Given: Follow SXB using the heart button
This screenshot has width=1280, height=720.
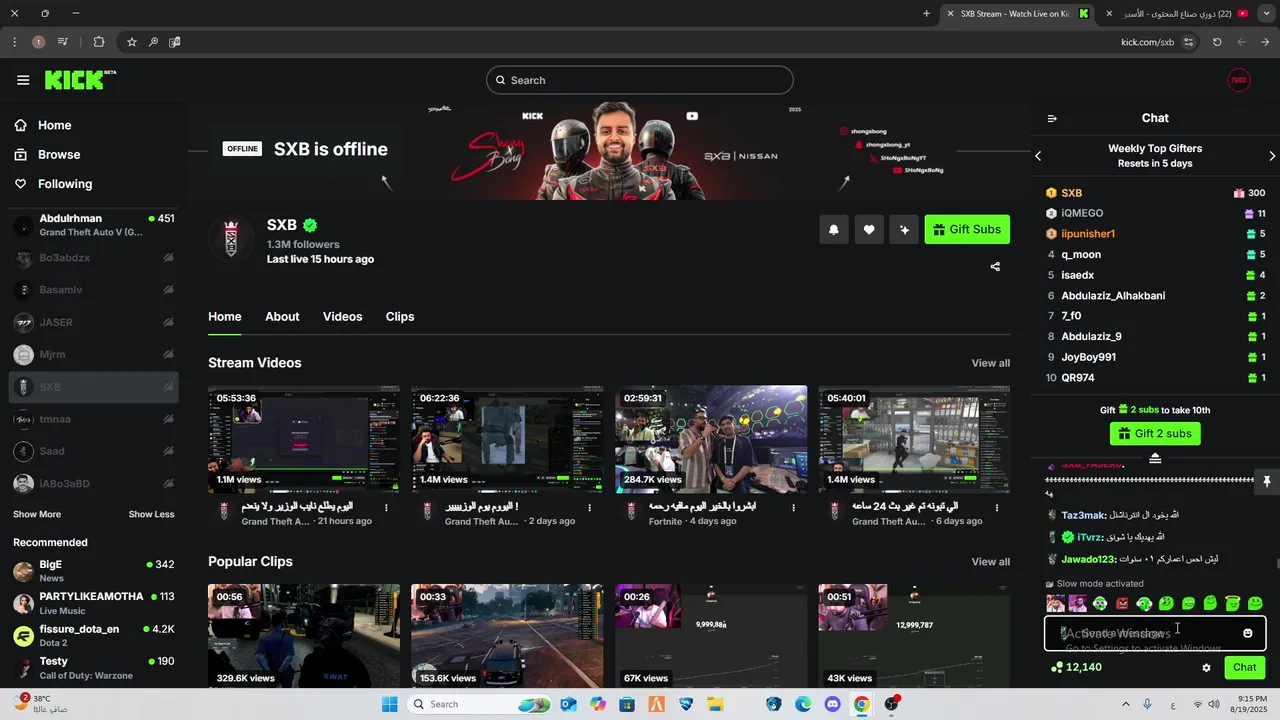Looking at the screenshot, I should click(x=869, y=230).
